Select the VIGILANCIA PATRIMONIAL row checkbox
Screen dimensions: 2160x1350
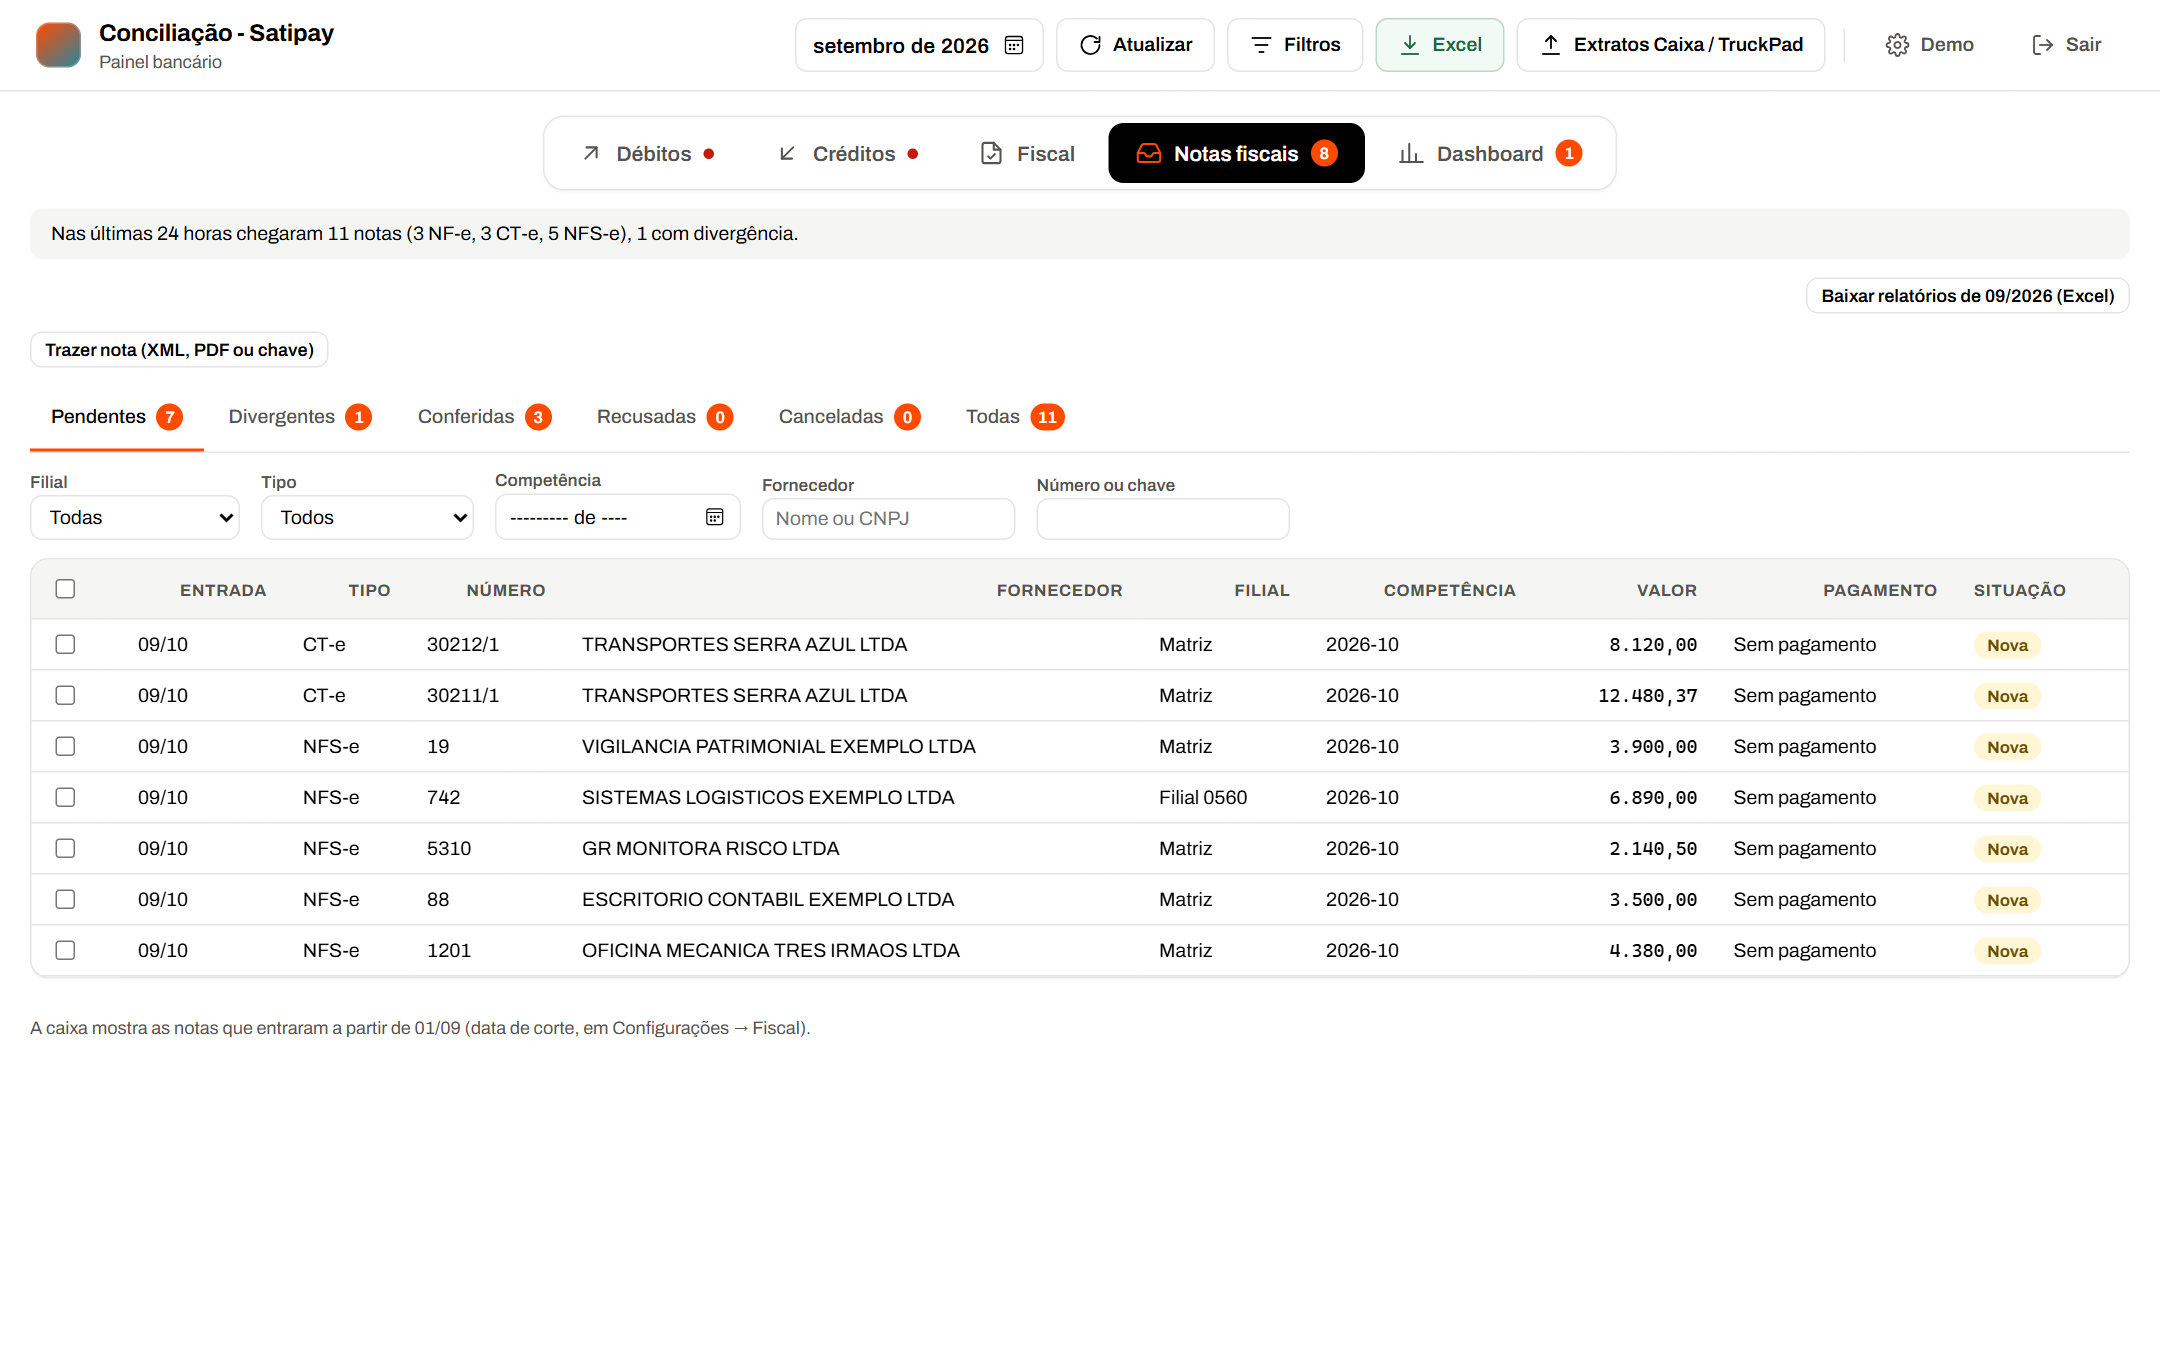tap(65, 746)
